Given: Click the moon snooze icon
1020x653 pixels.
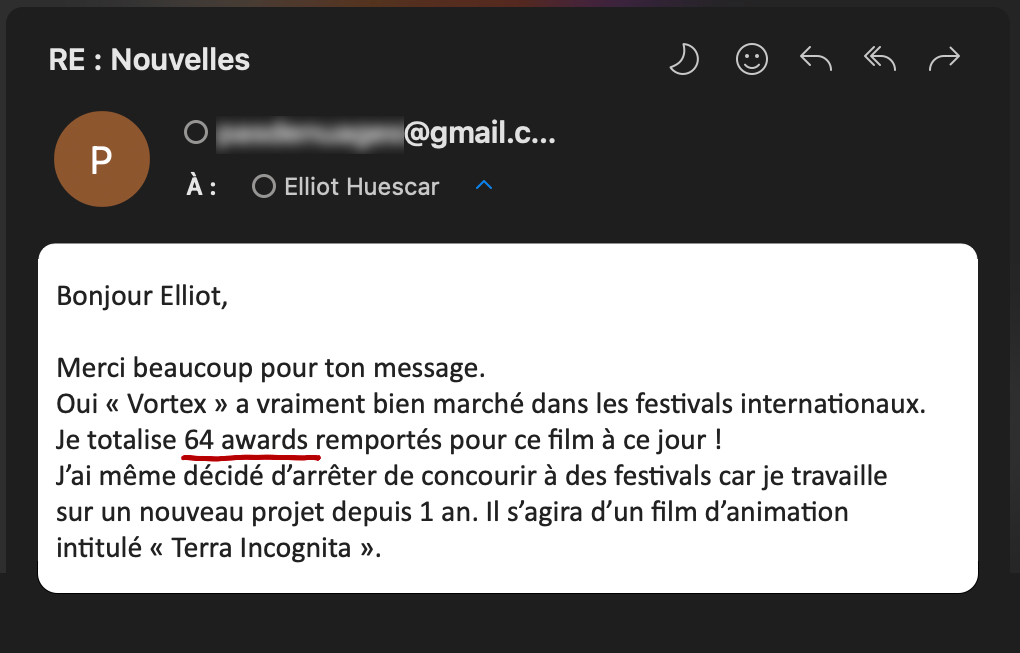Looking at the screenshot, I should (684, 60).
